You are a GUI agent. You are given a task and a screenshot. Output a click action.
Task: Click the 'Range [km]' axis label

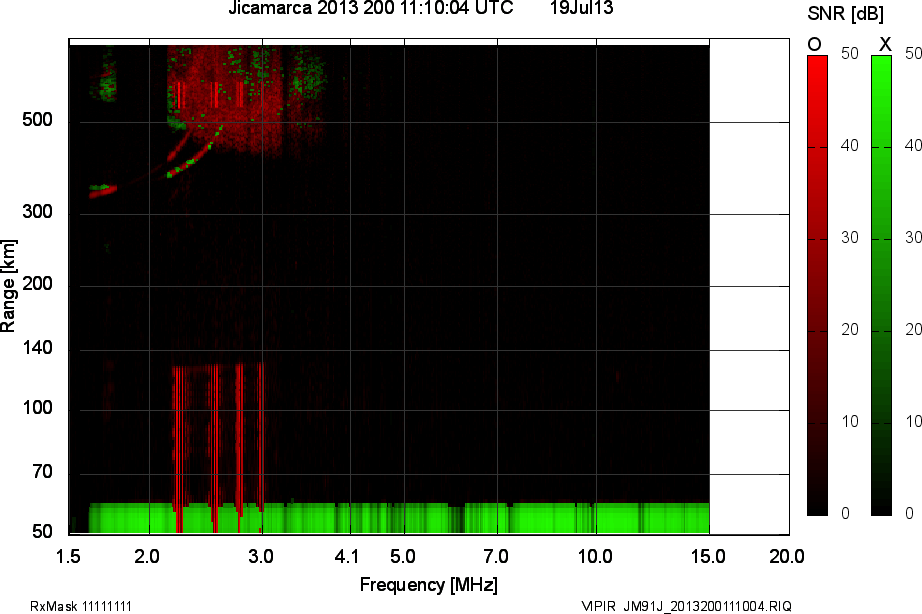click(8, 286)
